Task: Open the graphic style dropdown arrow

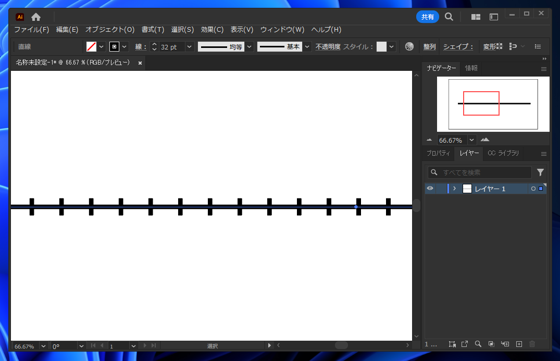Action: pos(392,47)
